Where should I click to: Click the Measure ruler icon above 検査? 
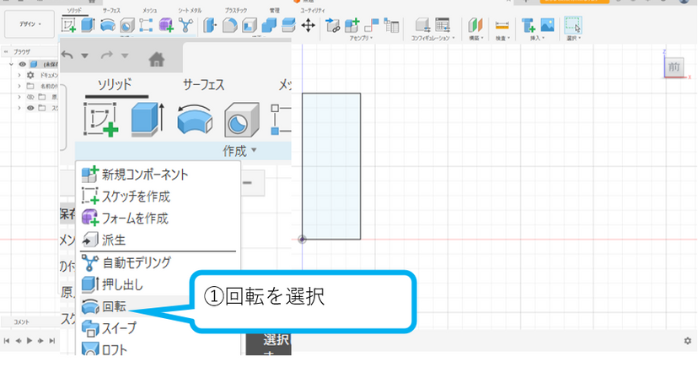(x=502, y=25)
